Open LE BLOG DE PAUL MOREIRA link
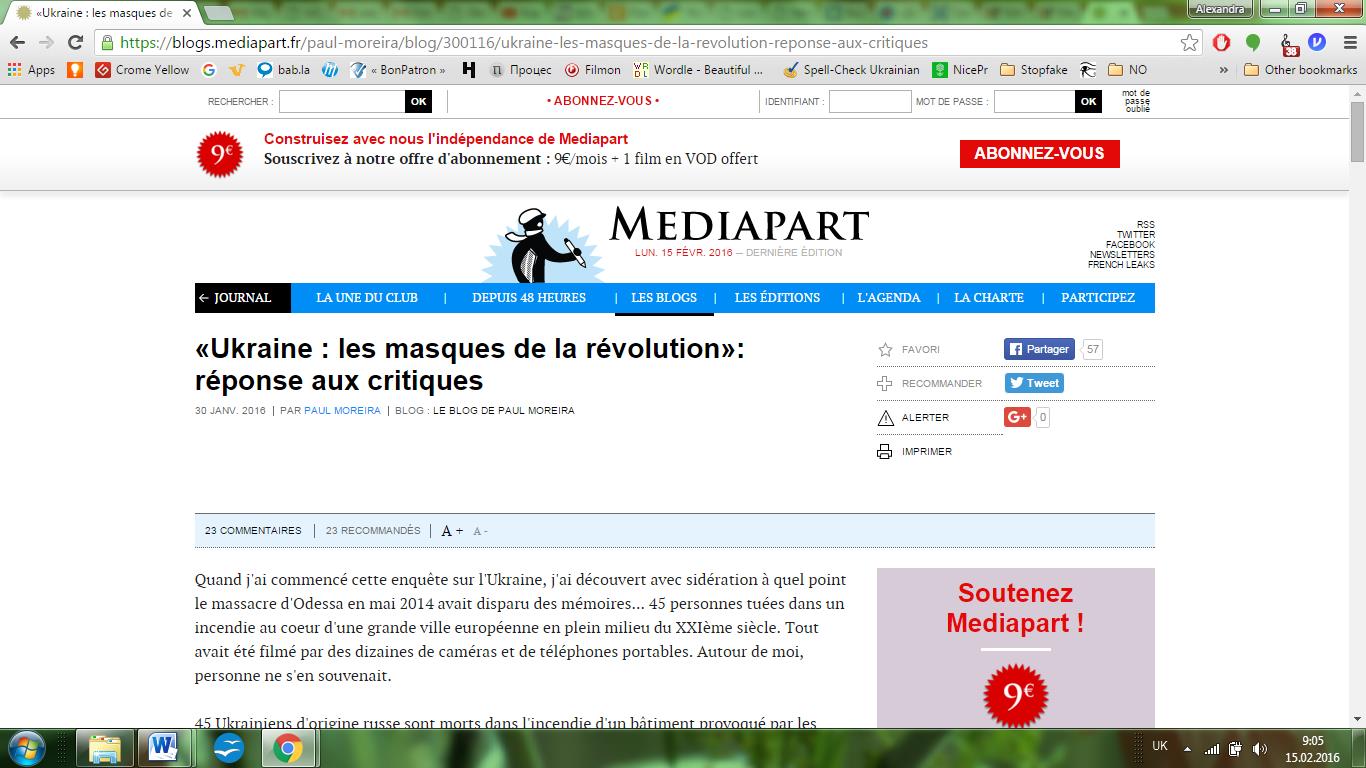The image size is (1366, 768). point(504,411)
